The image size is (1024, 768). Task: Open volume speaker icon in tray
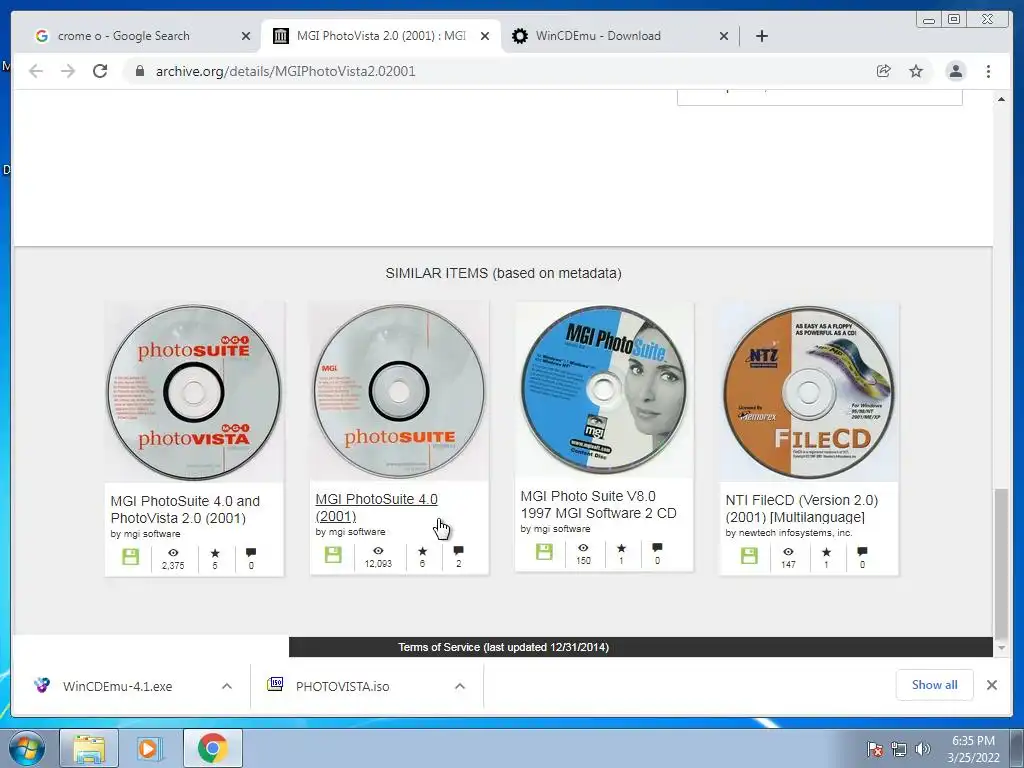click(923, 749)
